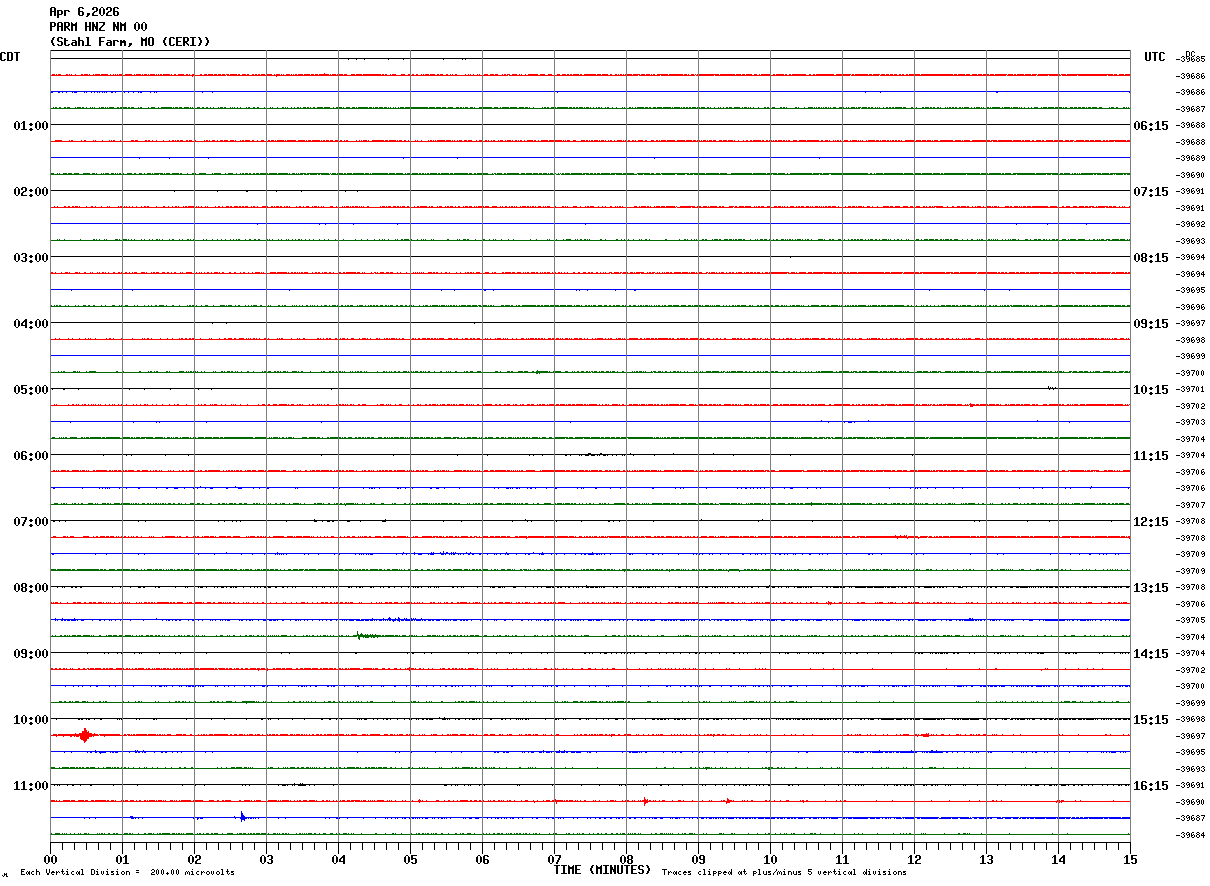Click the "(Stahl Farm, MO (CERI))" station name
This screenshot has height=886, width=1210.
(x=130, y=42)
